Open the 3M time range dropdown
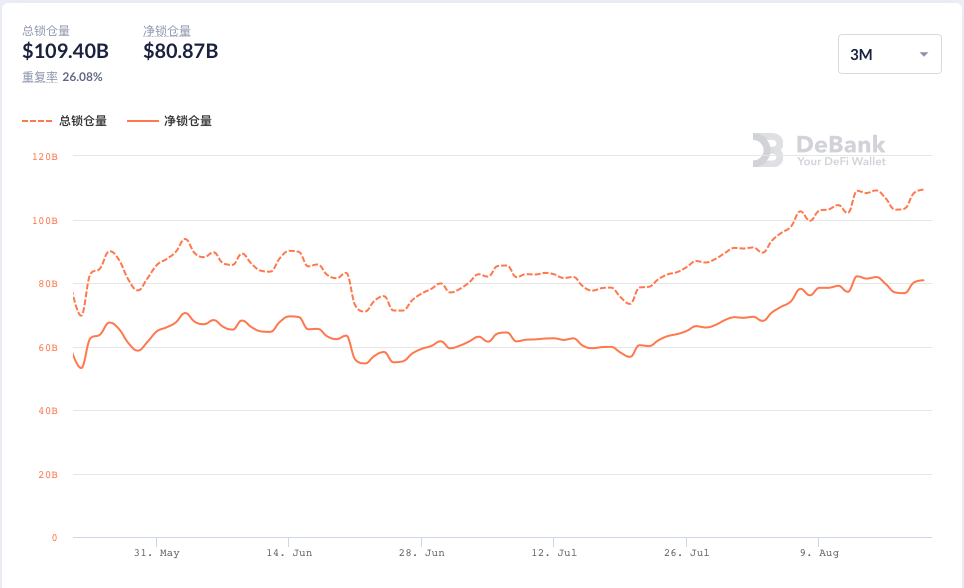Viewport: 964px width, 588px height. pos(890,54)
